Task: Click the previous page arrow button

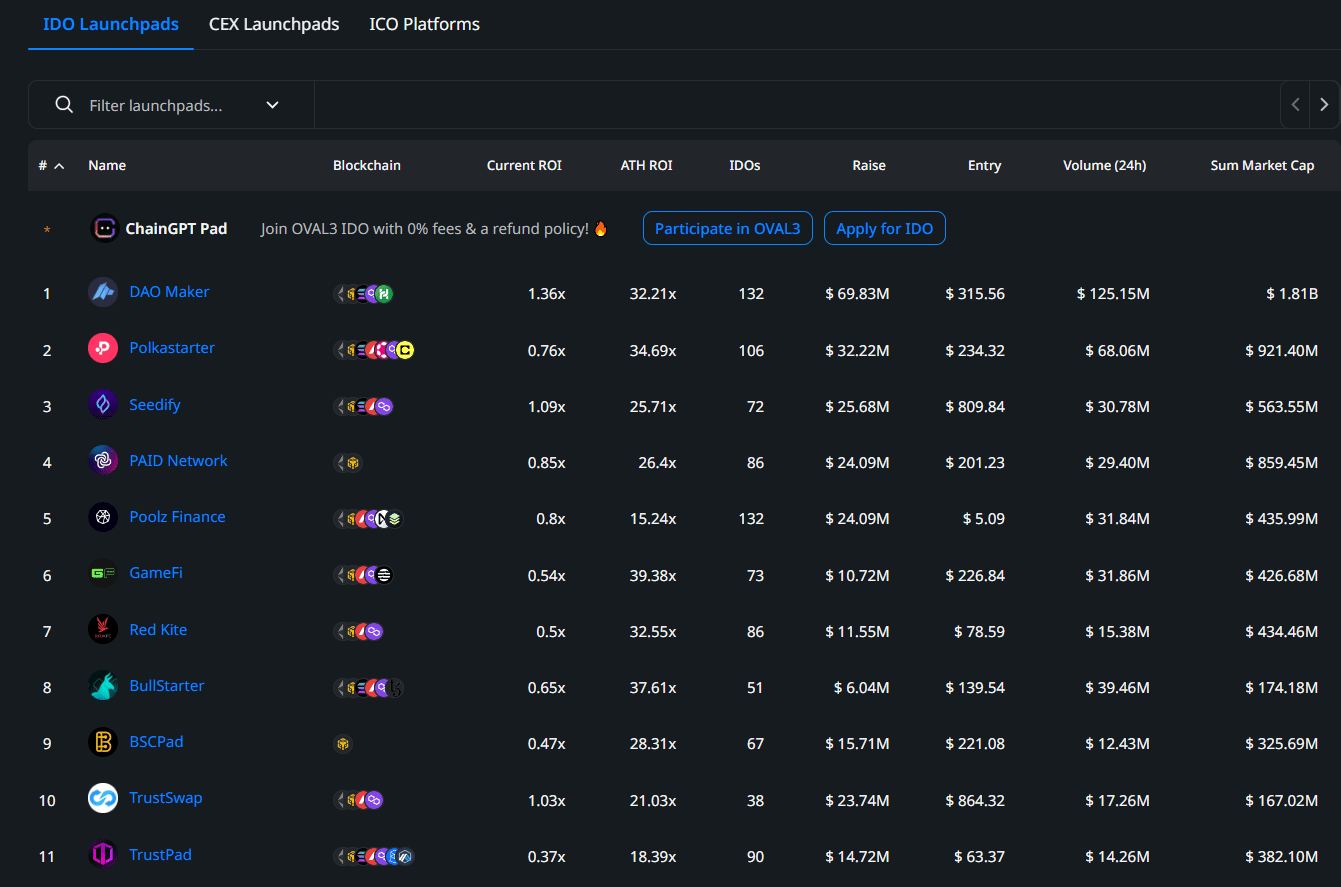Action: point(1295,104)
